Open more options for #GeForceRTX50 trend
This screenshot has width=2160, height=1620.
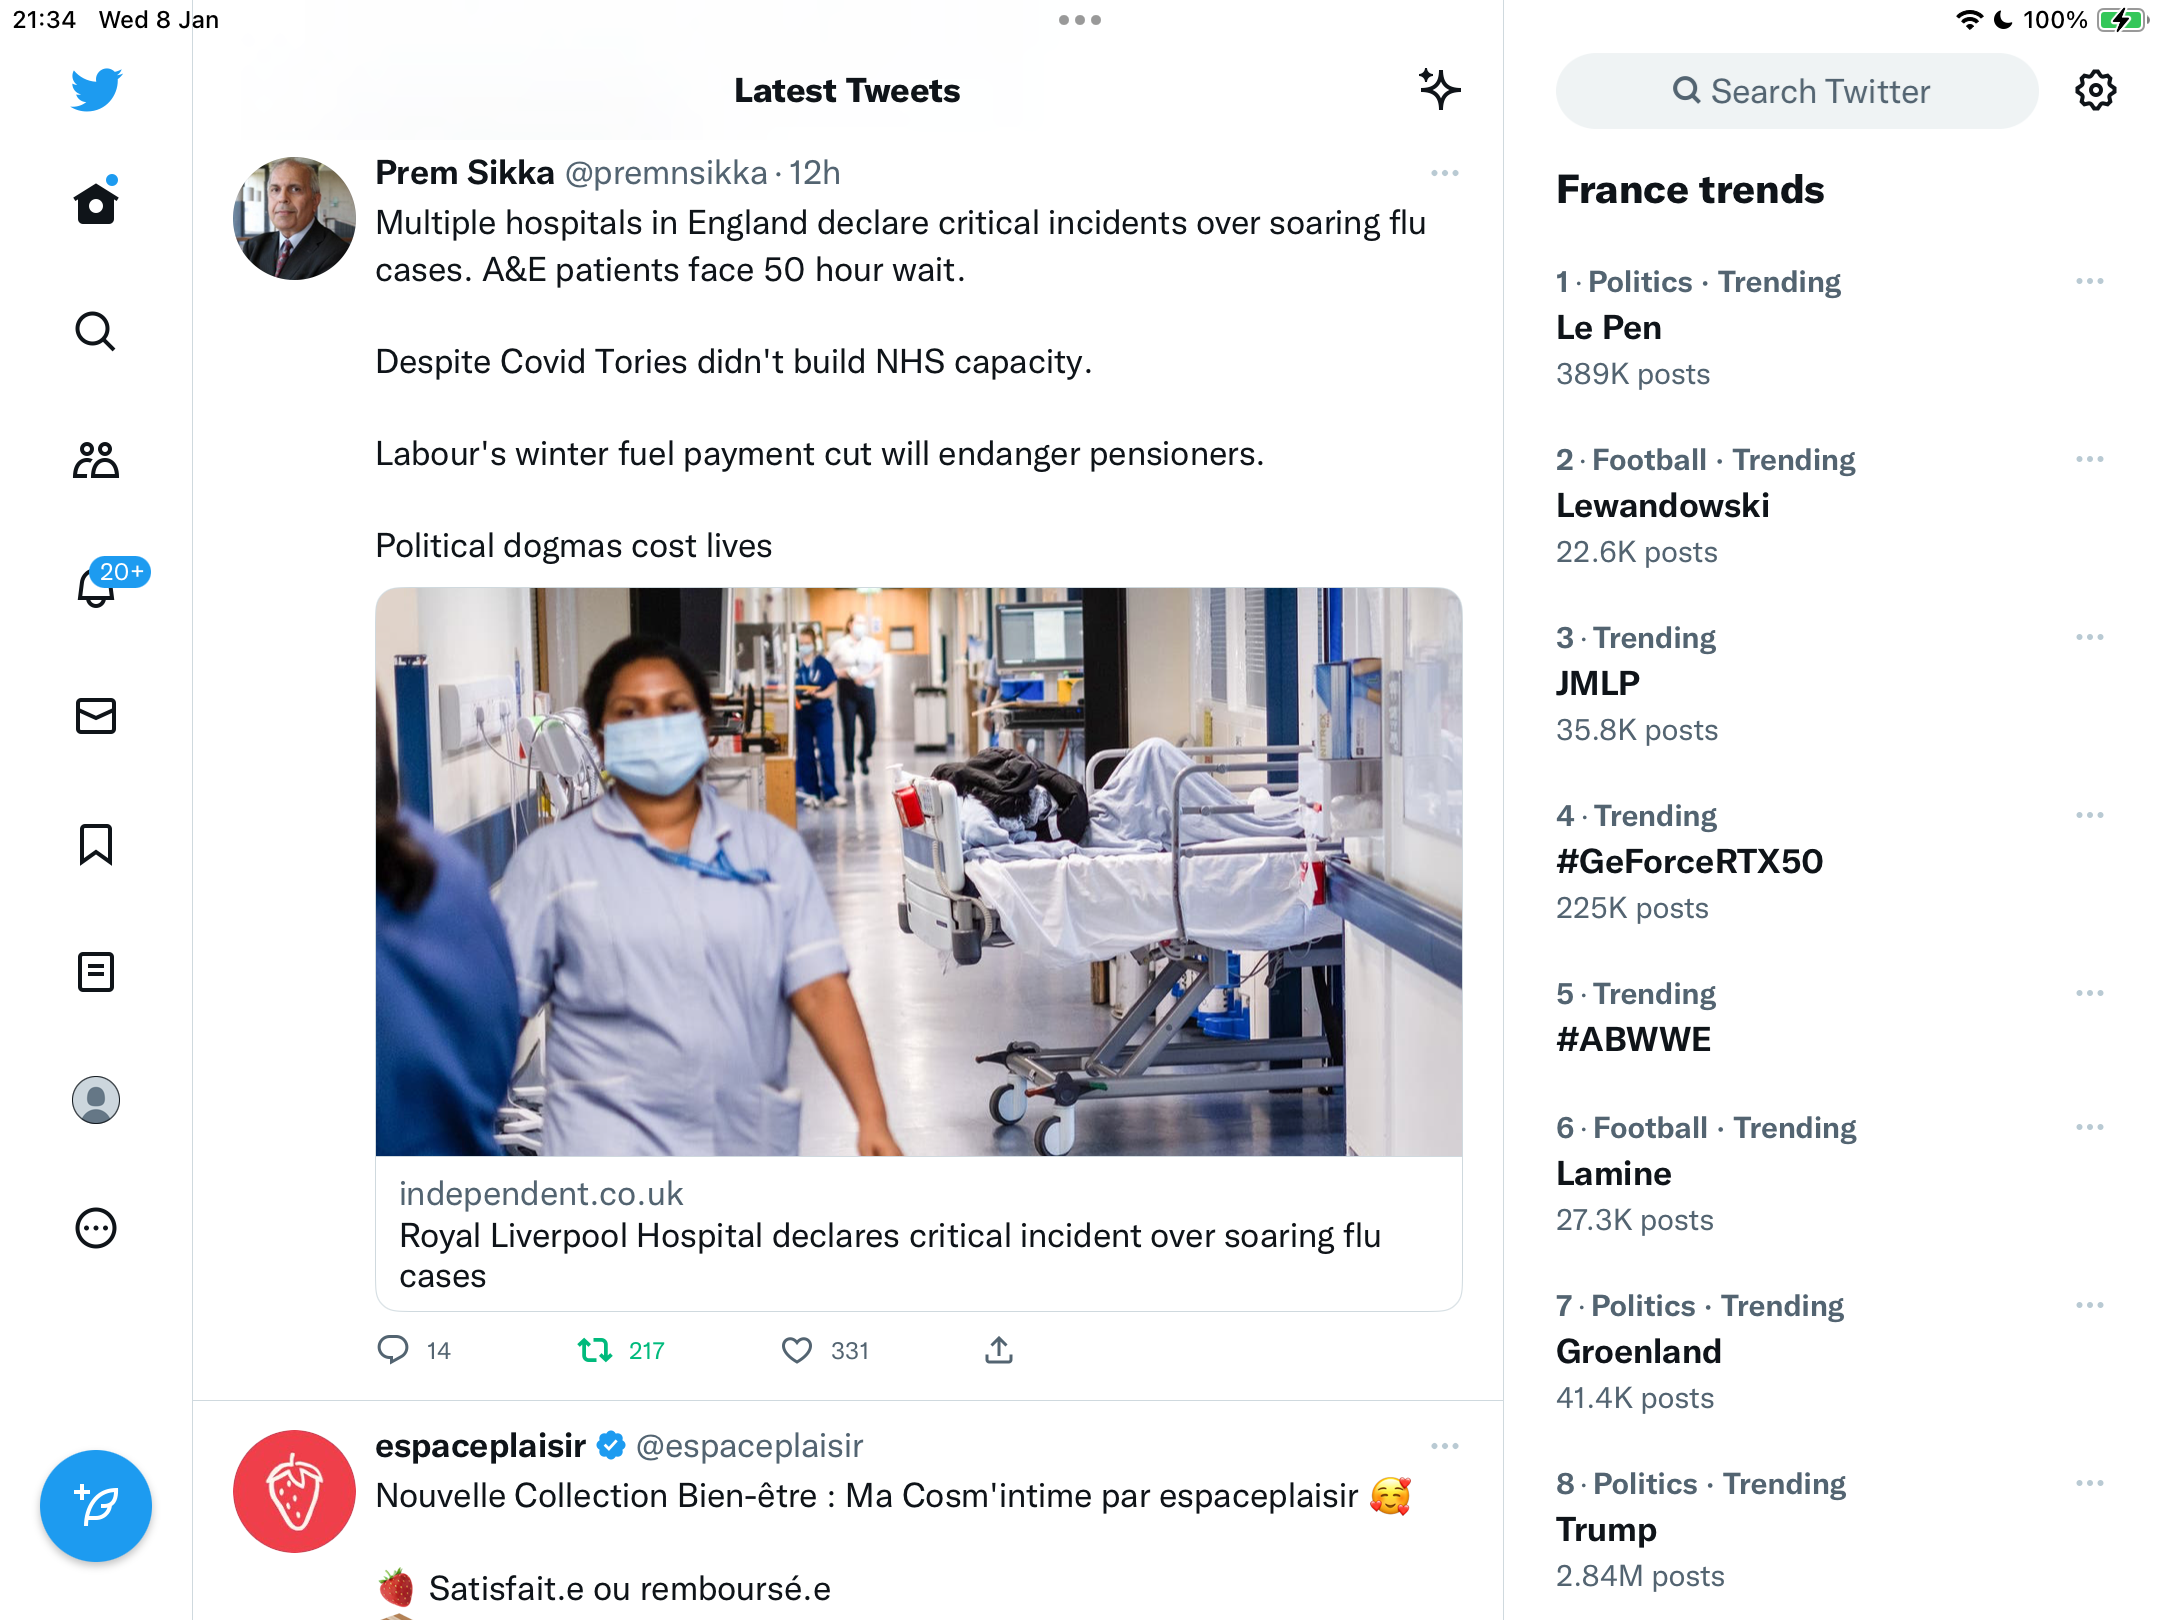point(2090,815)
